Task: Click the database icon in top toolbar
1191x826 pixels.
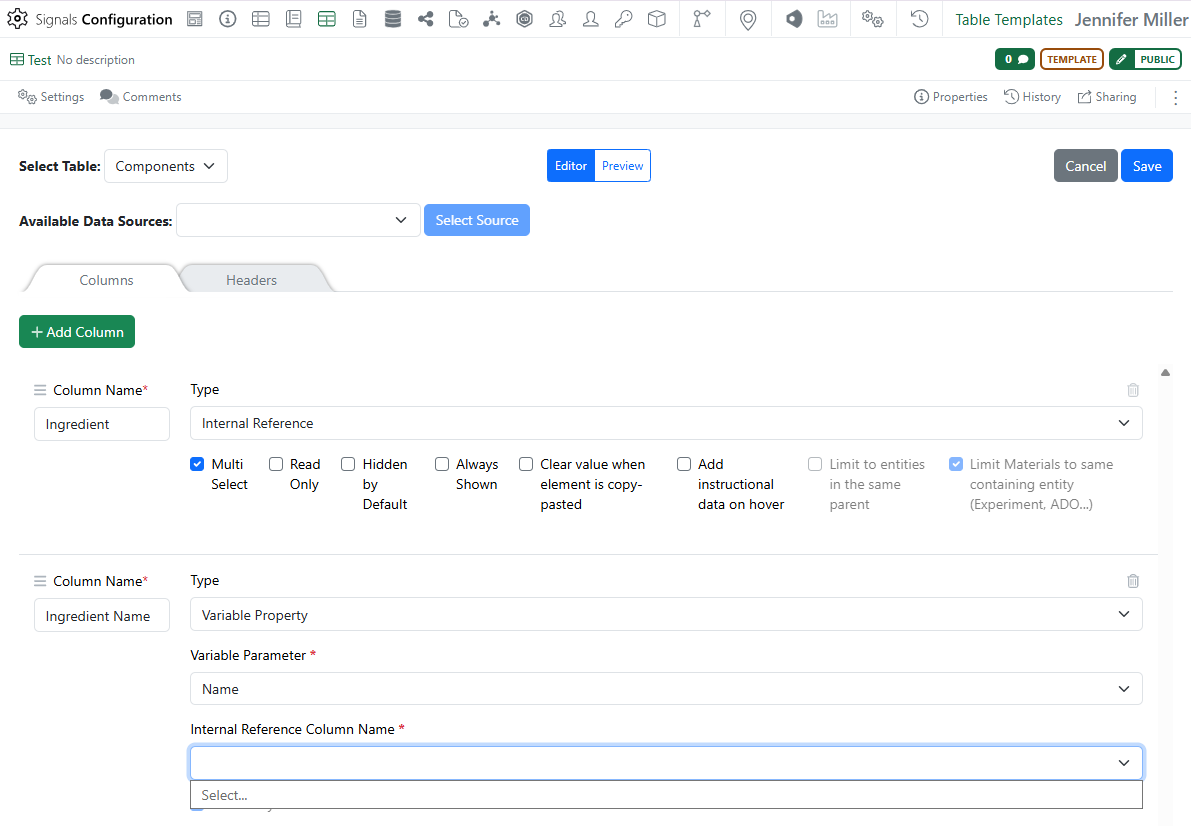Action: pyautogui.click(x=393, y=19)
